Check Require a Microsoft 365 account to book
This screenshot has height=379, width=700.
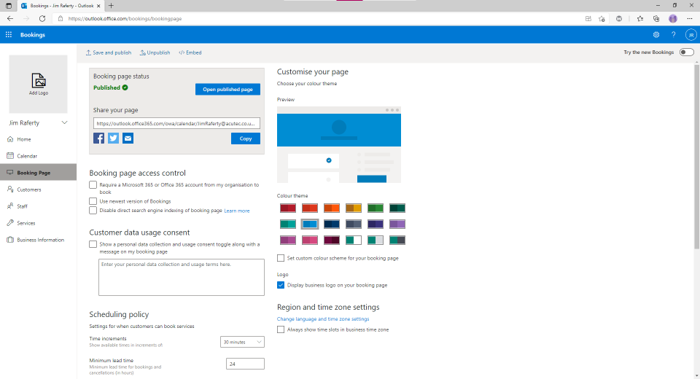(x=93, y=185)
